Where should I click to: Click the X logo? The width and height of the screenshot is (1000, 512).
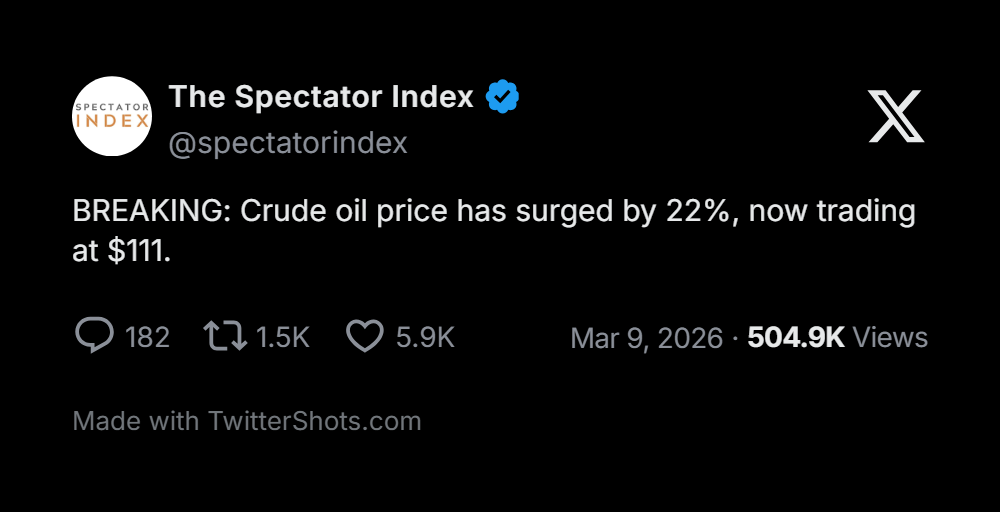896,116
